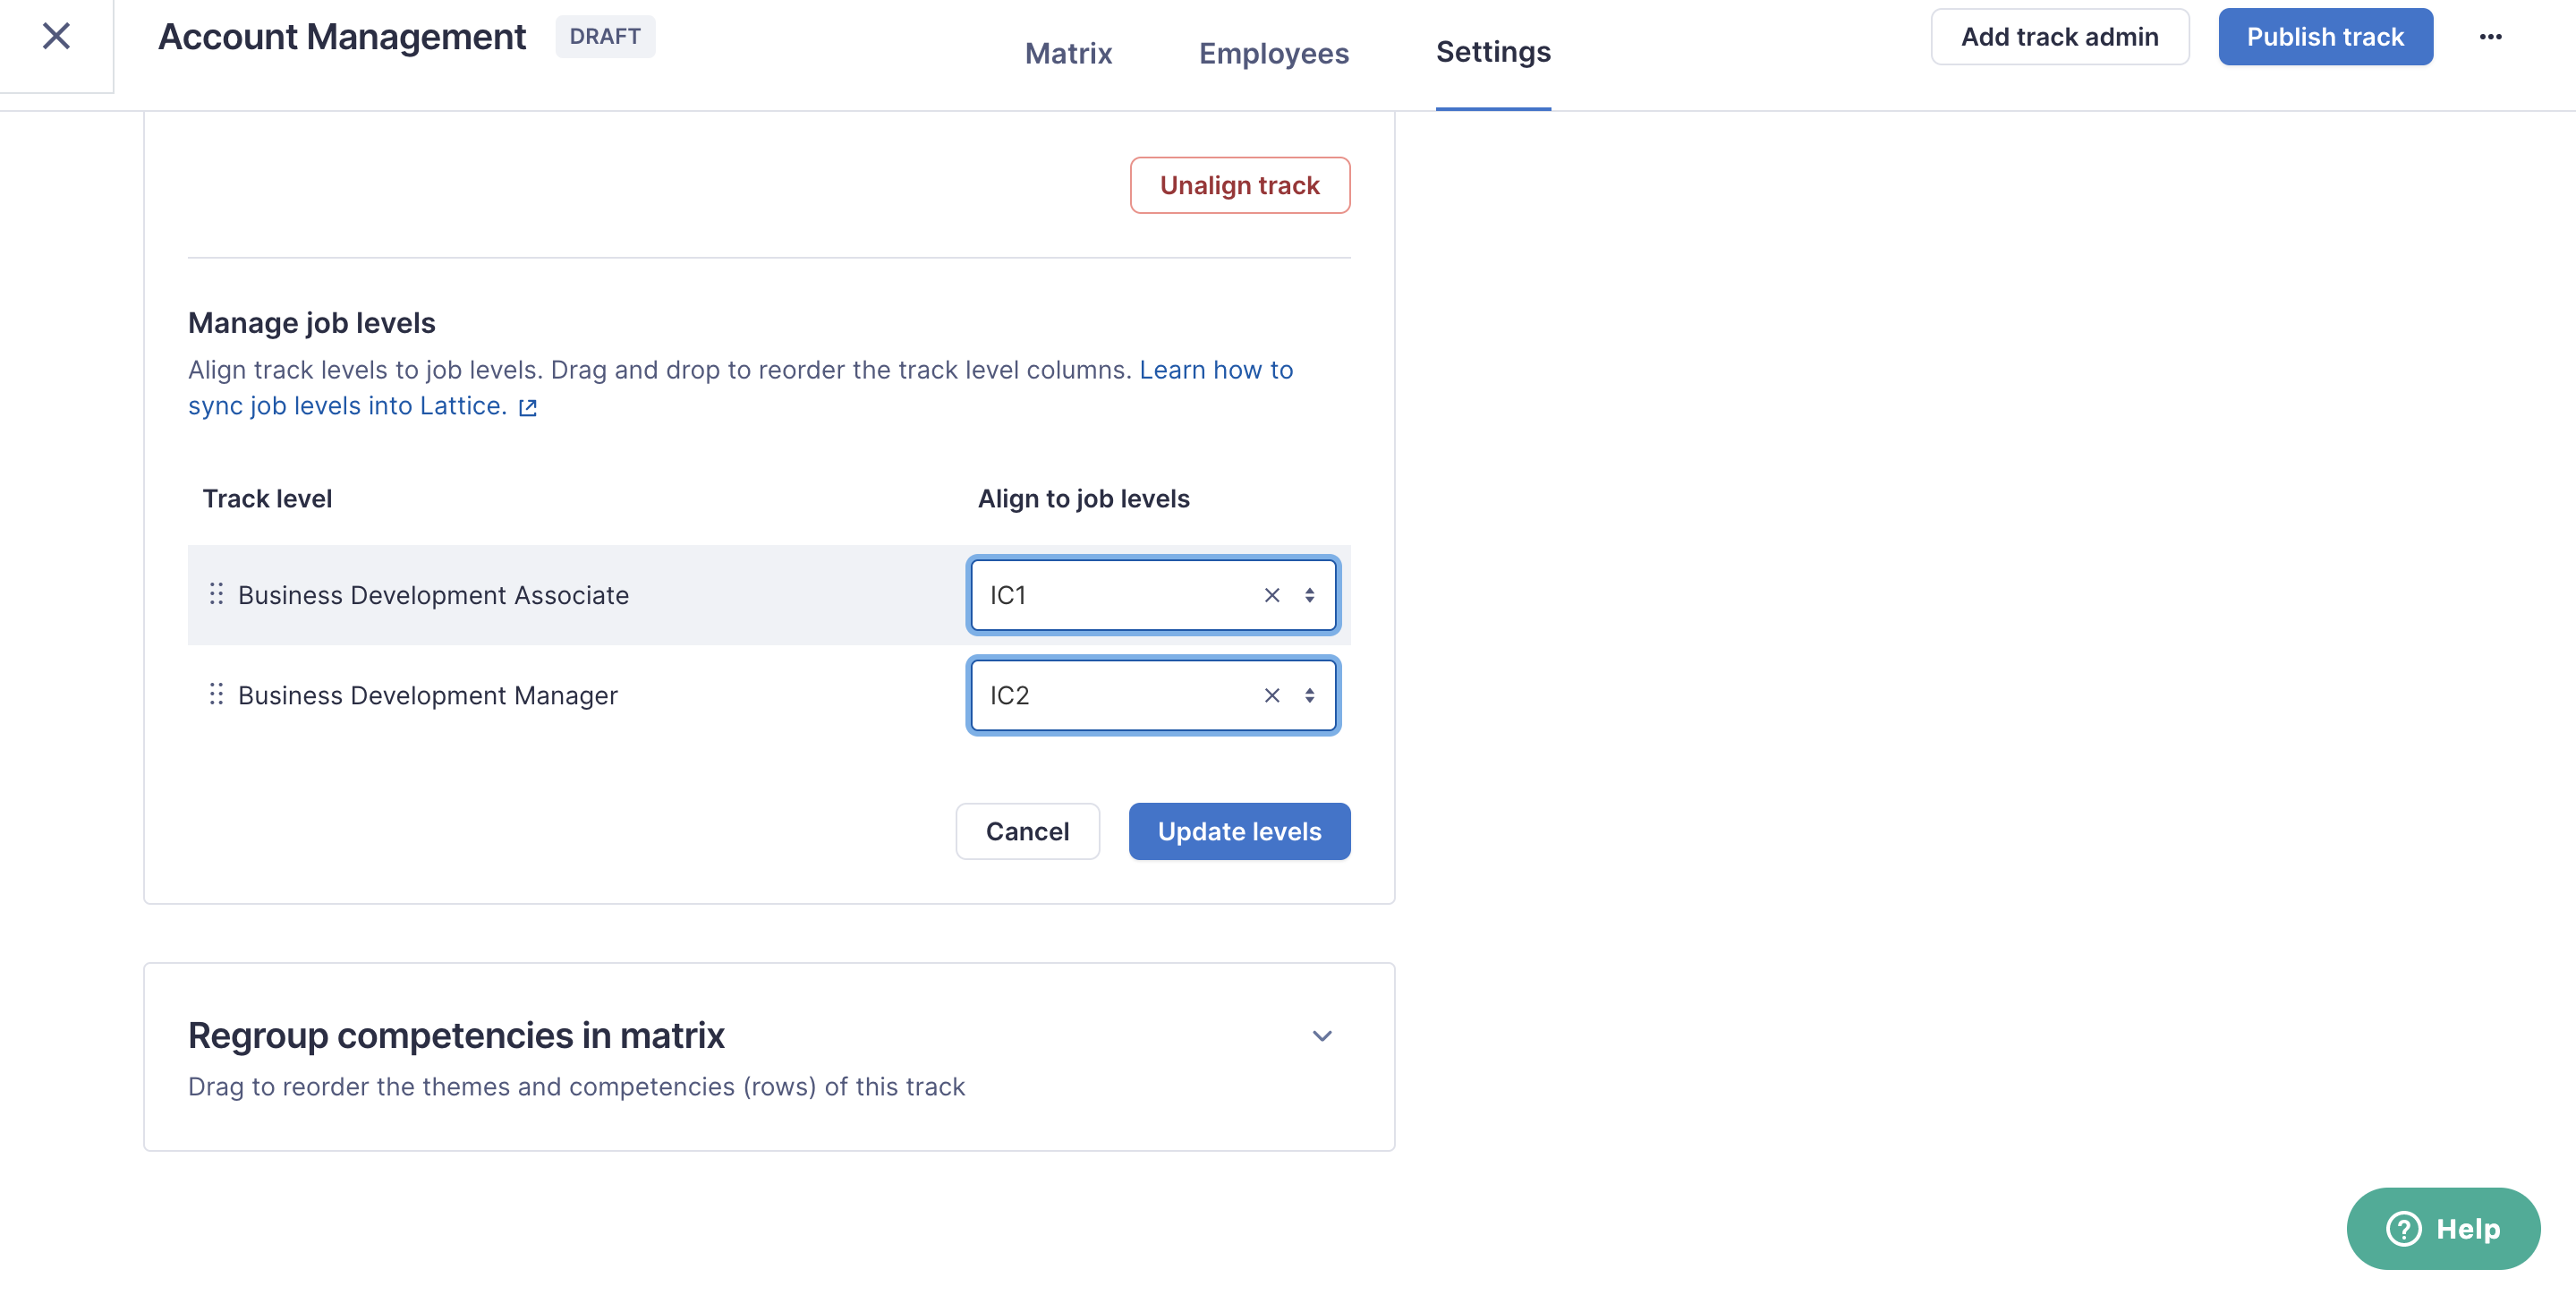Image resolution: width=2576 pixels, height=1295 pixels.
Task: Switch to the Matrix tab
Action: (x=1067, y=52)
